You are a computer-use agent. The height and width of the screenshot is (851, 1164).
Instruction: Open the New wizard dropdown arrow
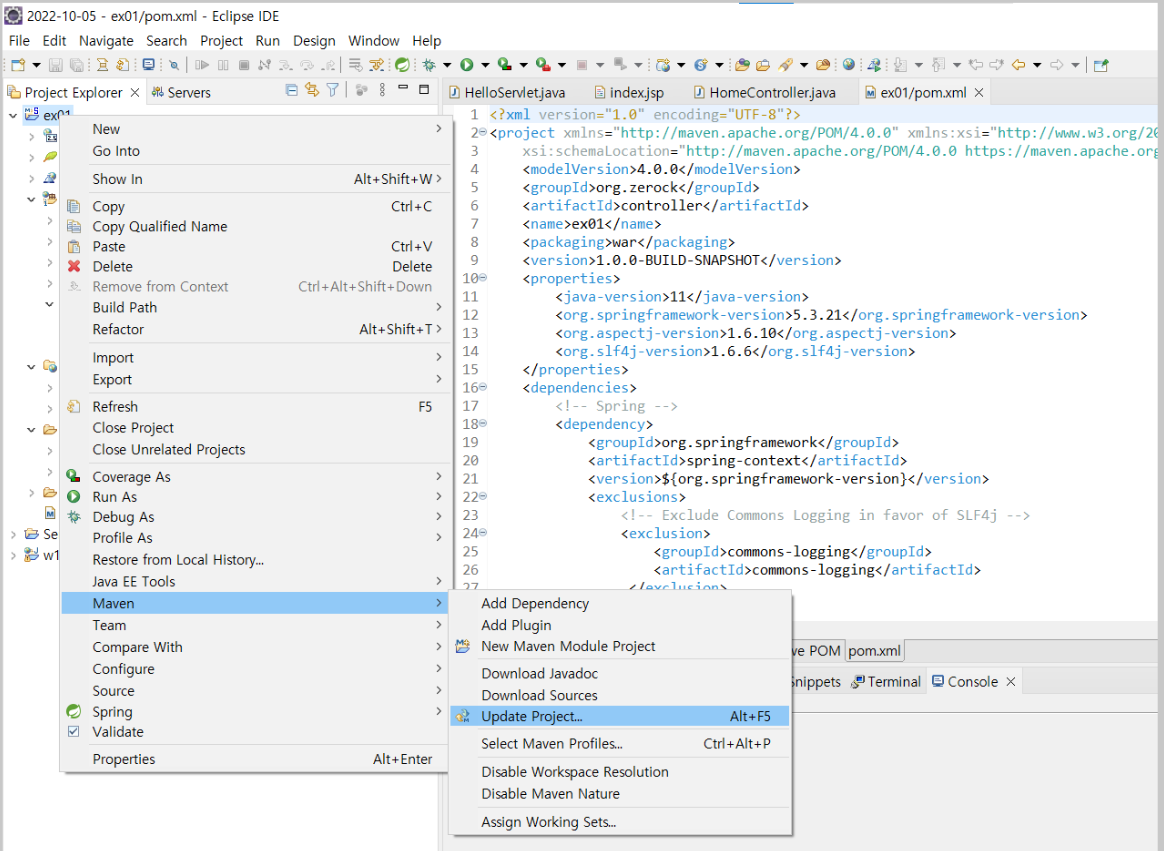coord(36,65)
